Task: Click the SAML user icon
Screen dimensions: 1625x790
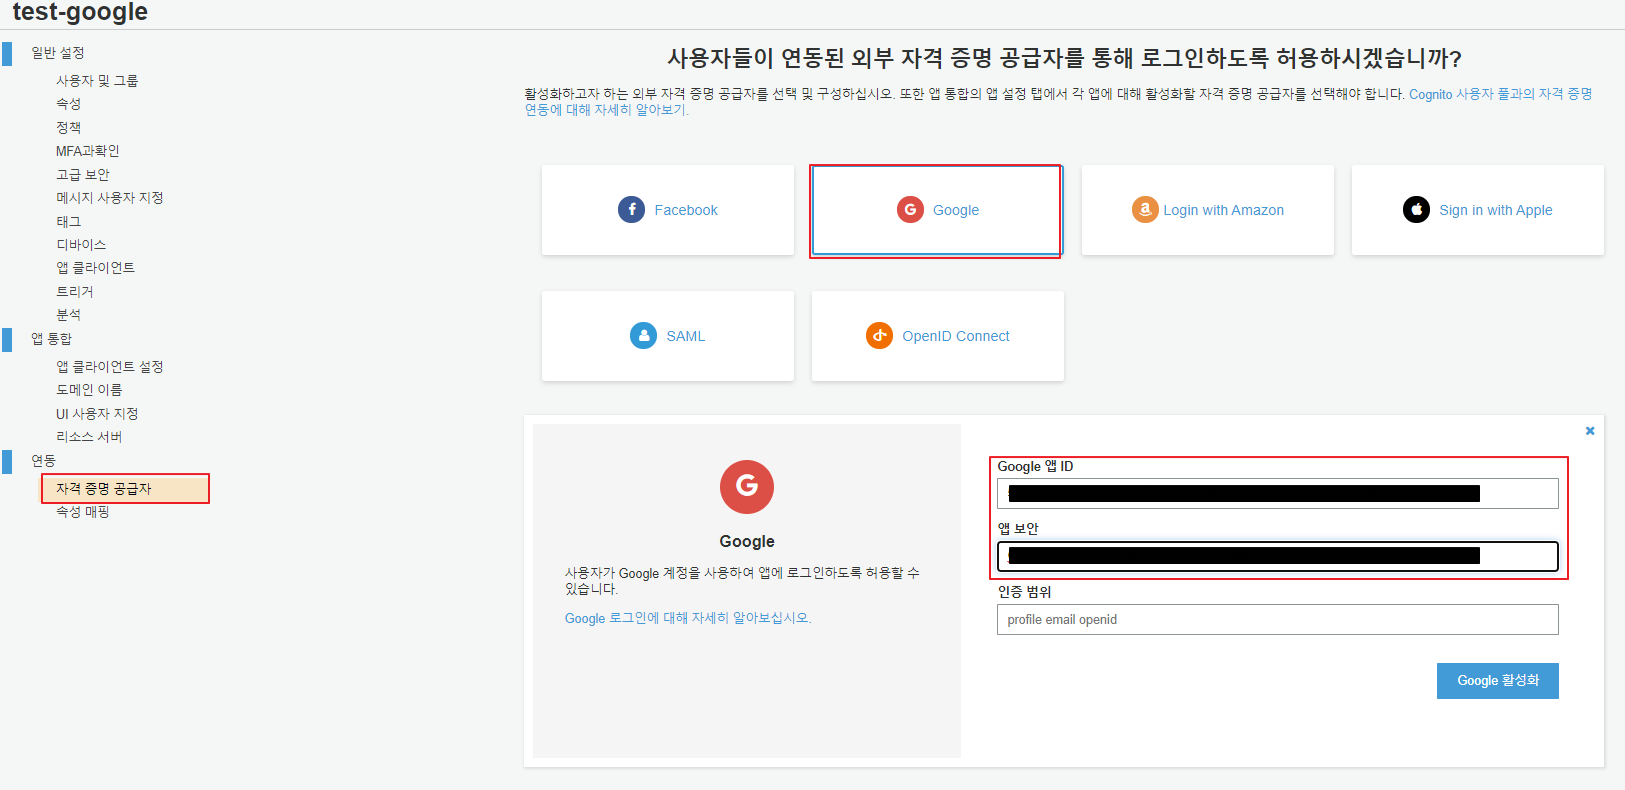Action: coord(643,336)
